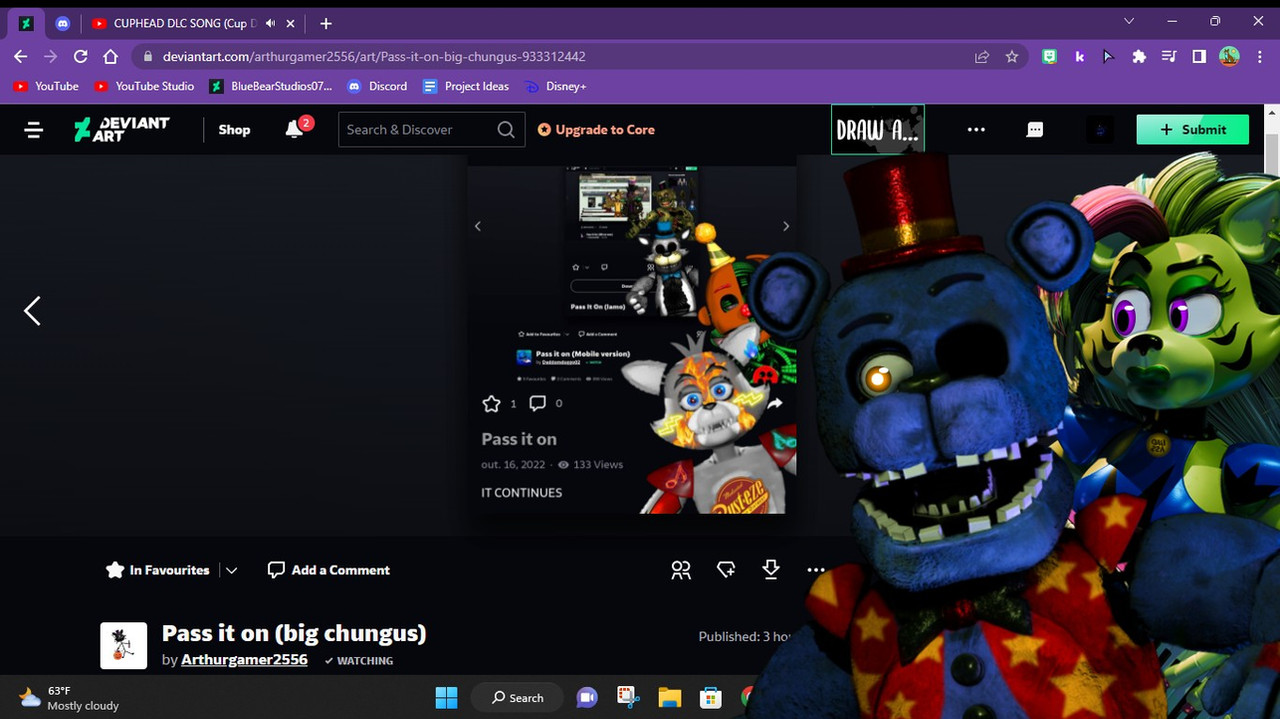Open the DeviantArt header more options menu

pyautogui.click(x=976, y=130)
